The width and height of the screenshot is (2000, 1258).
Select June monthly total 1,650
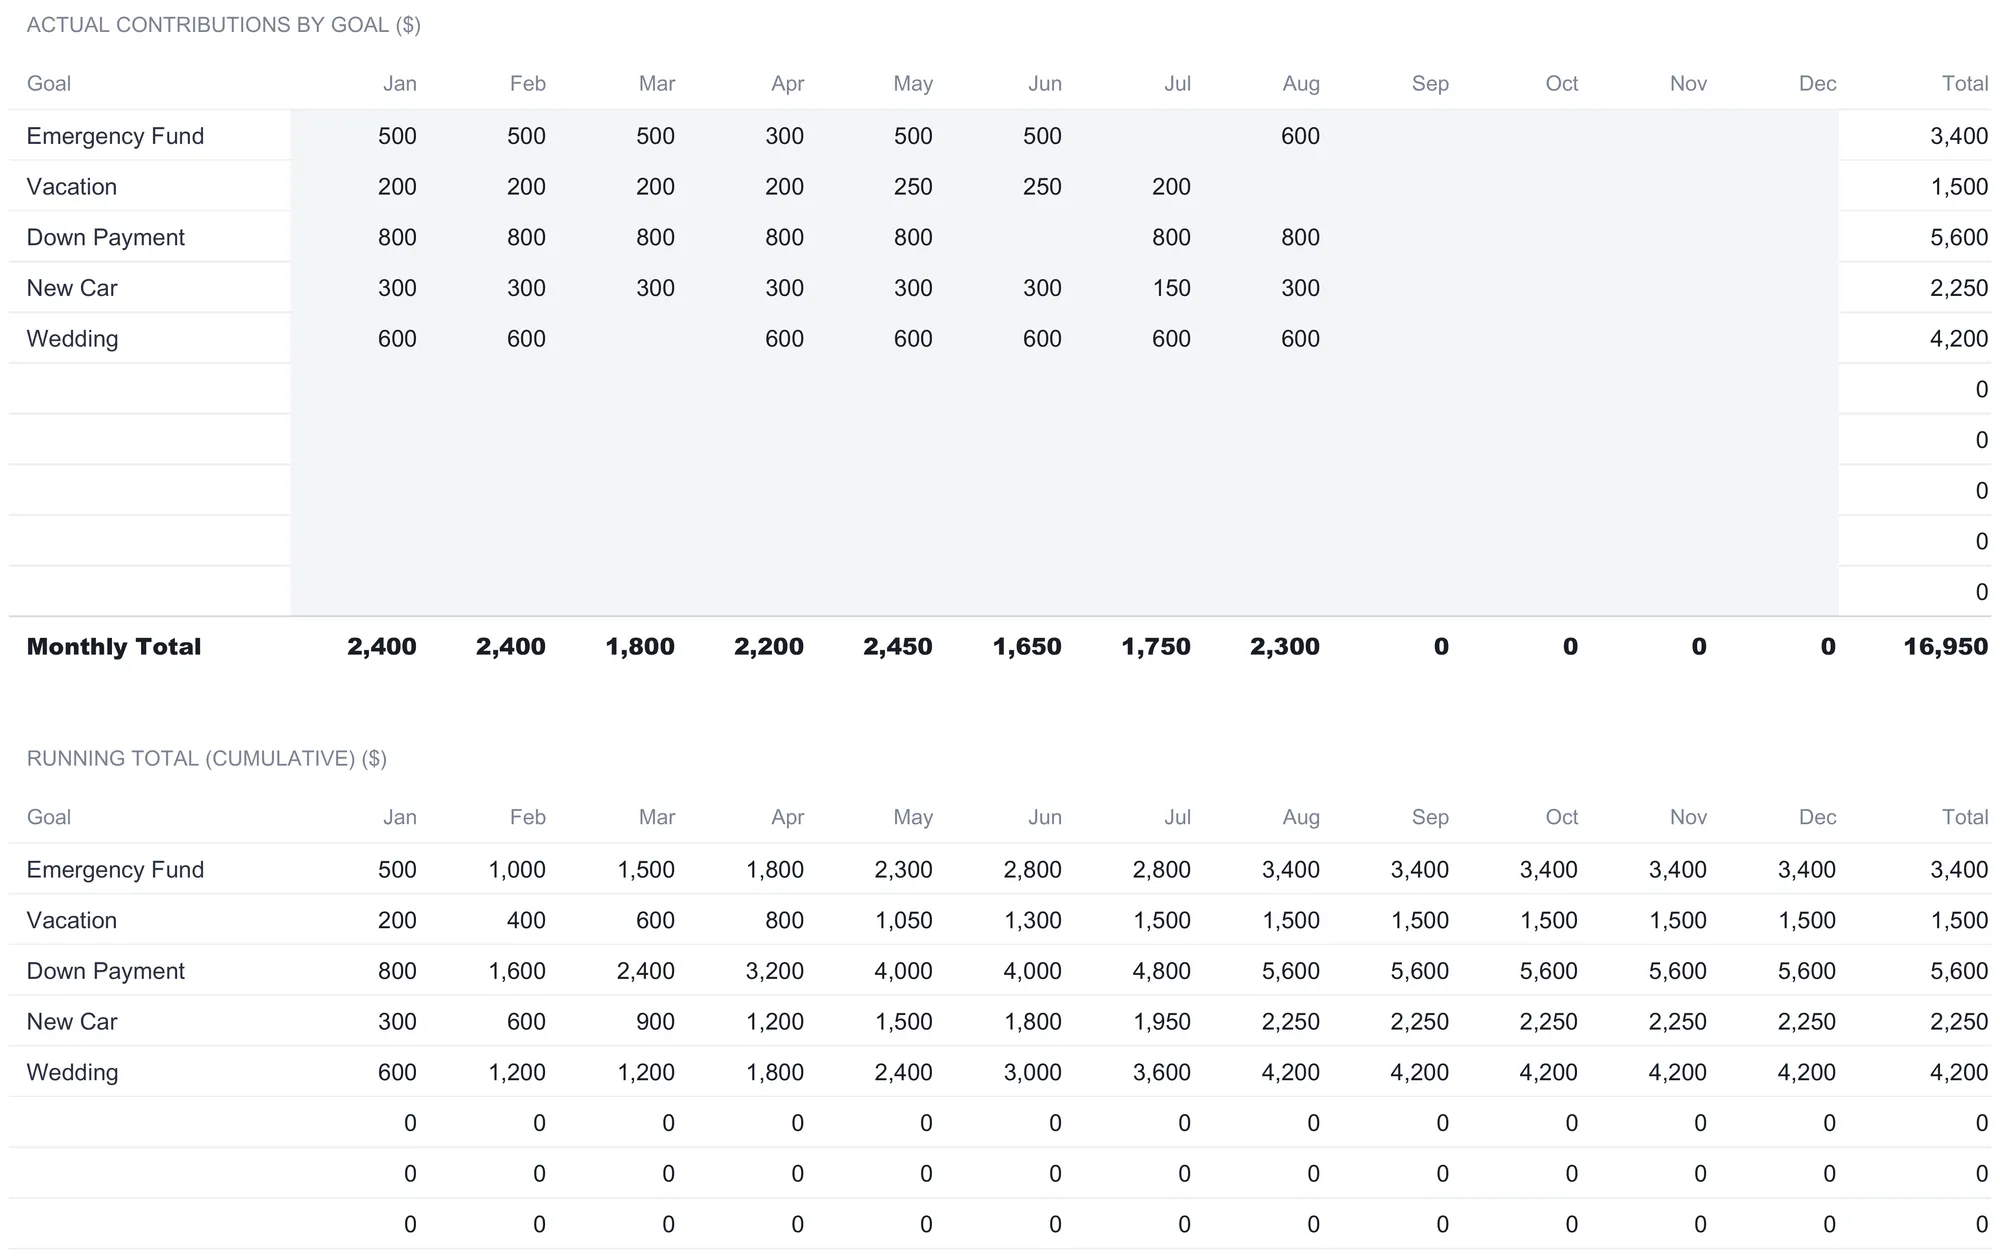click(x=1027, y=647)
